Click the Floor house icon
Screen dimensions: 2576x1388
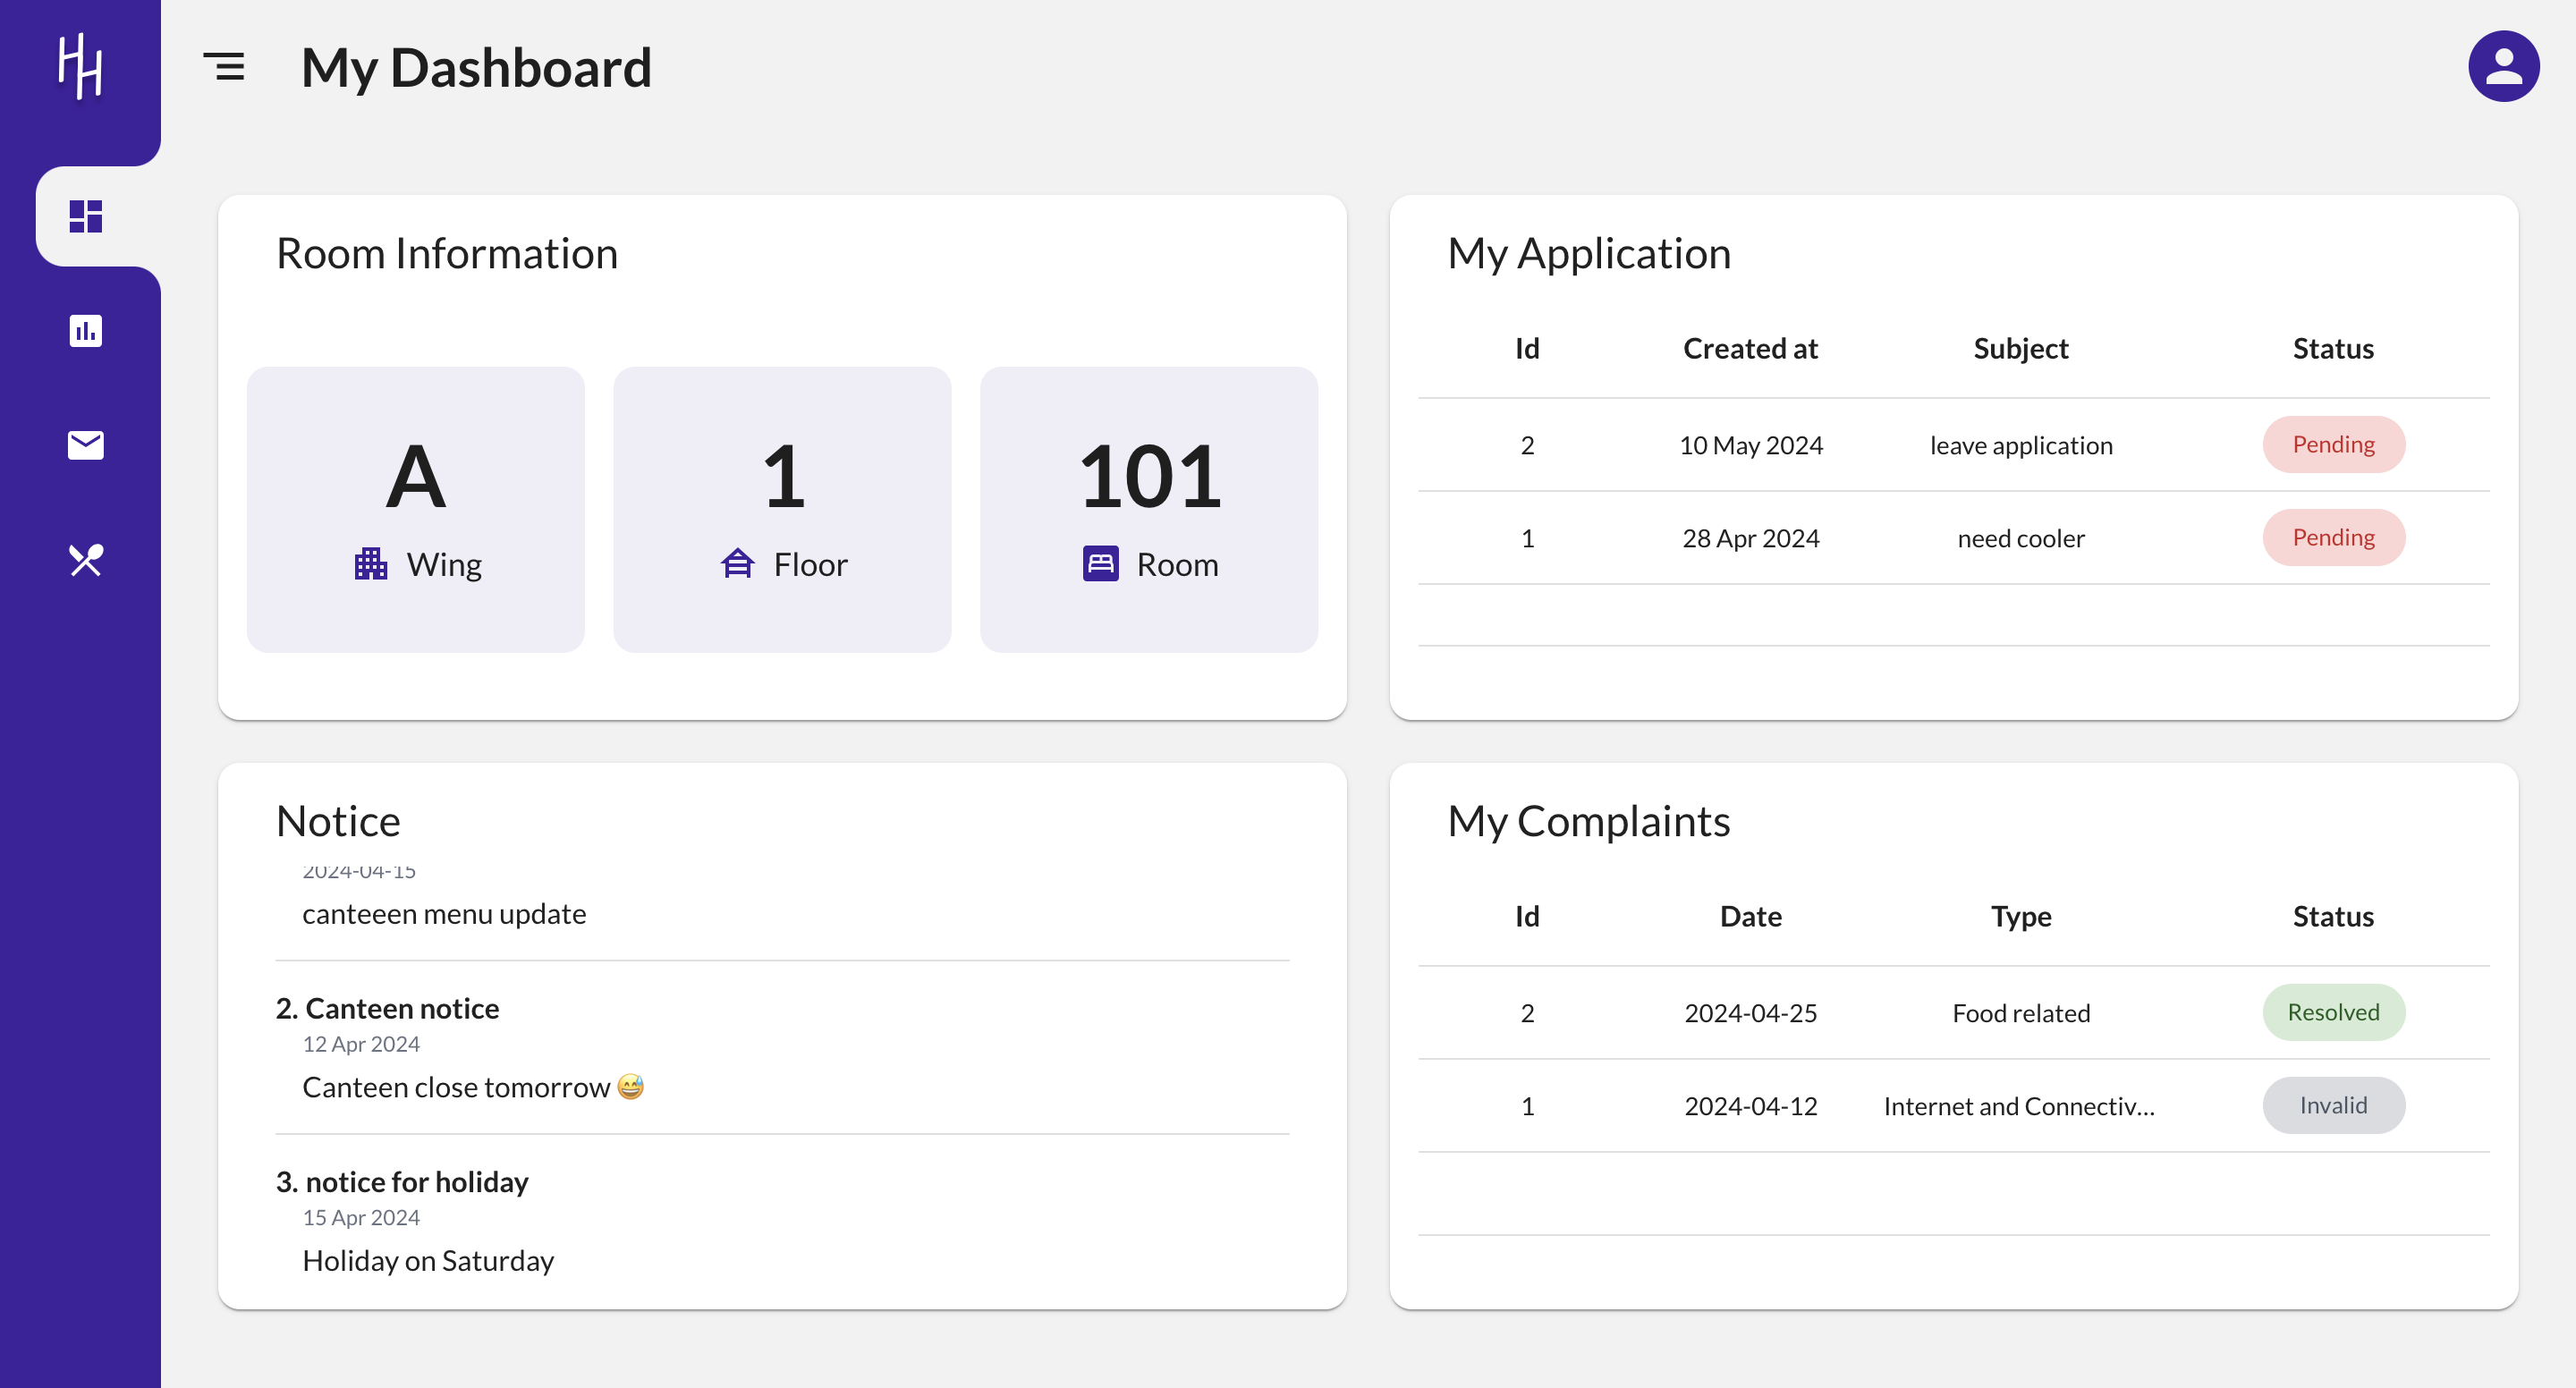point(737,564)
